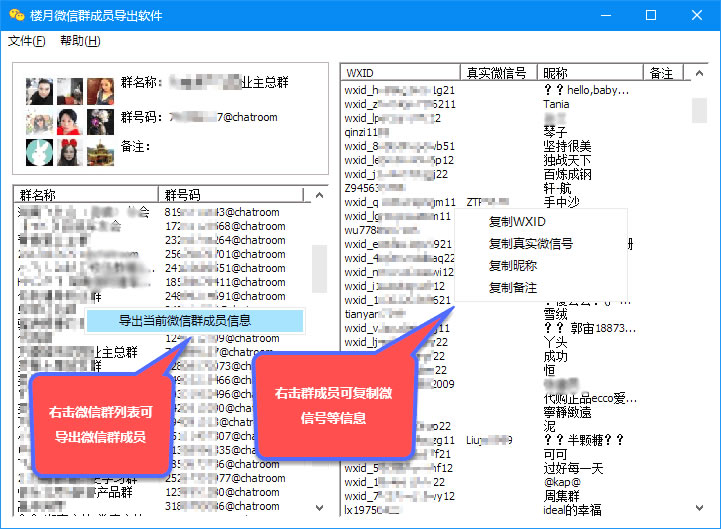Select member nicknamed 雪绒
The height and width of the screenshot is (529, 721).
(x=555, y=314)
